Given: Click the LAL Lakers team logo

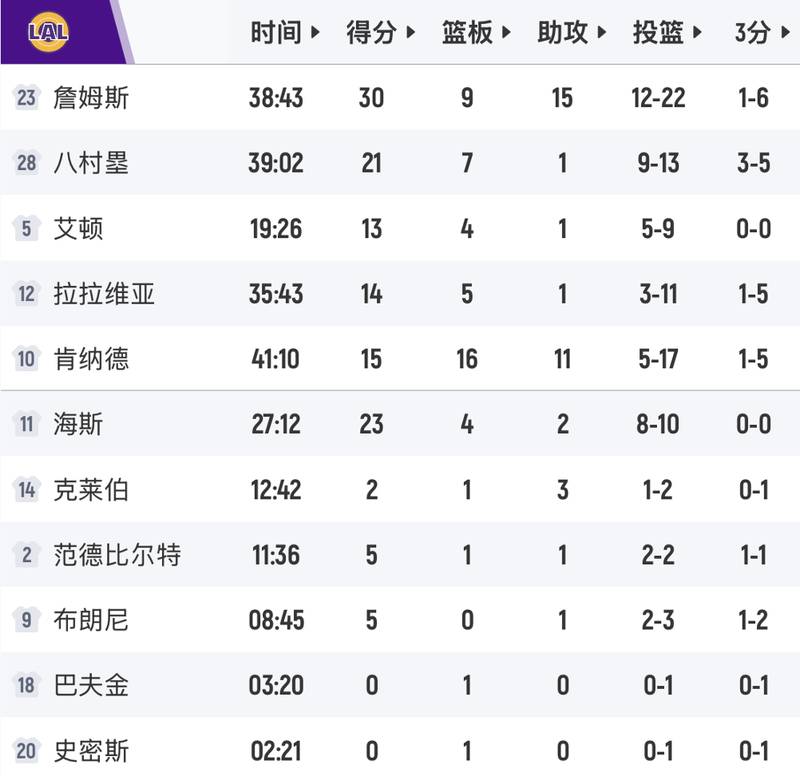Looking at the screenshot, I should tap(48, 30).
